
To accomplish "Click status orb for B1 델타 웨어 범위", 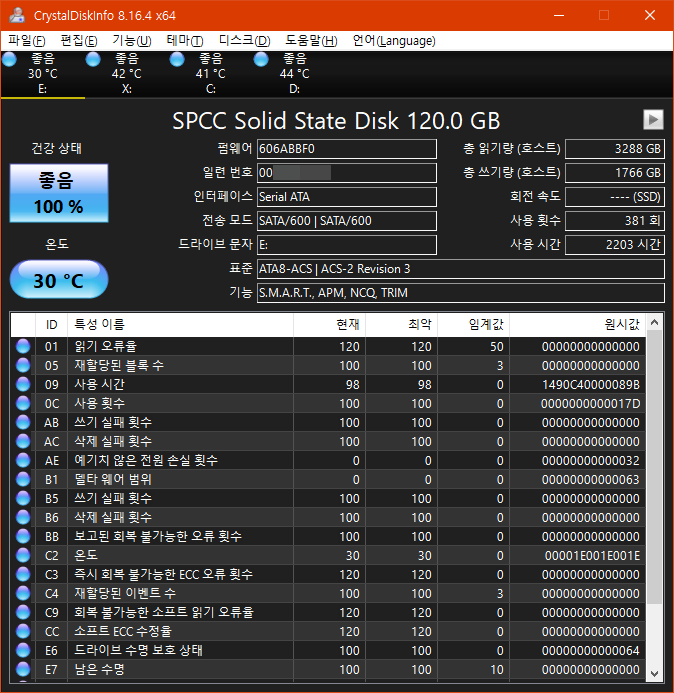I will 23,479.
